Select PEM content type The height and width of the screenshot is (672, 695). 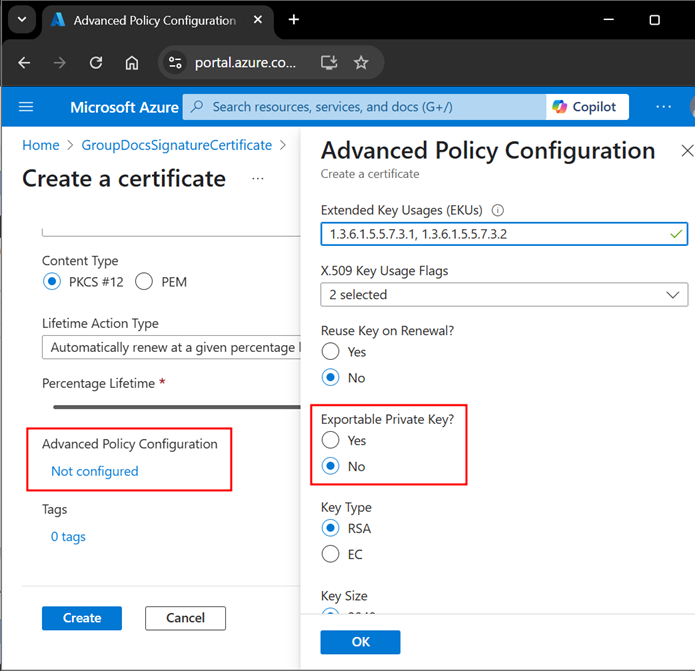pyautogui.click(x=144, y=282)
